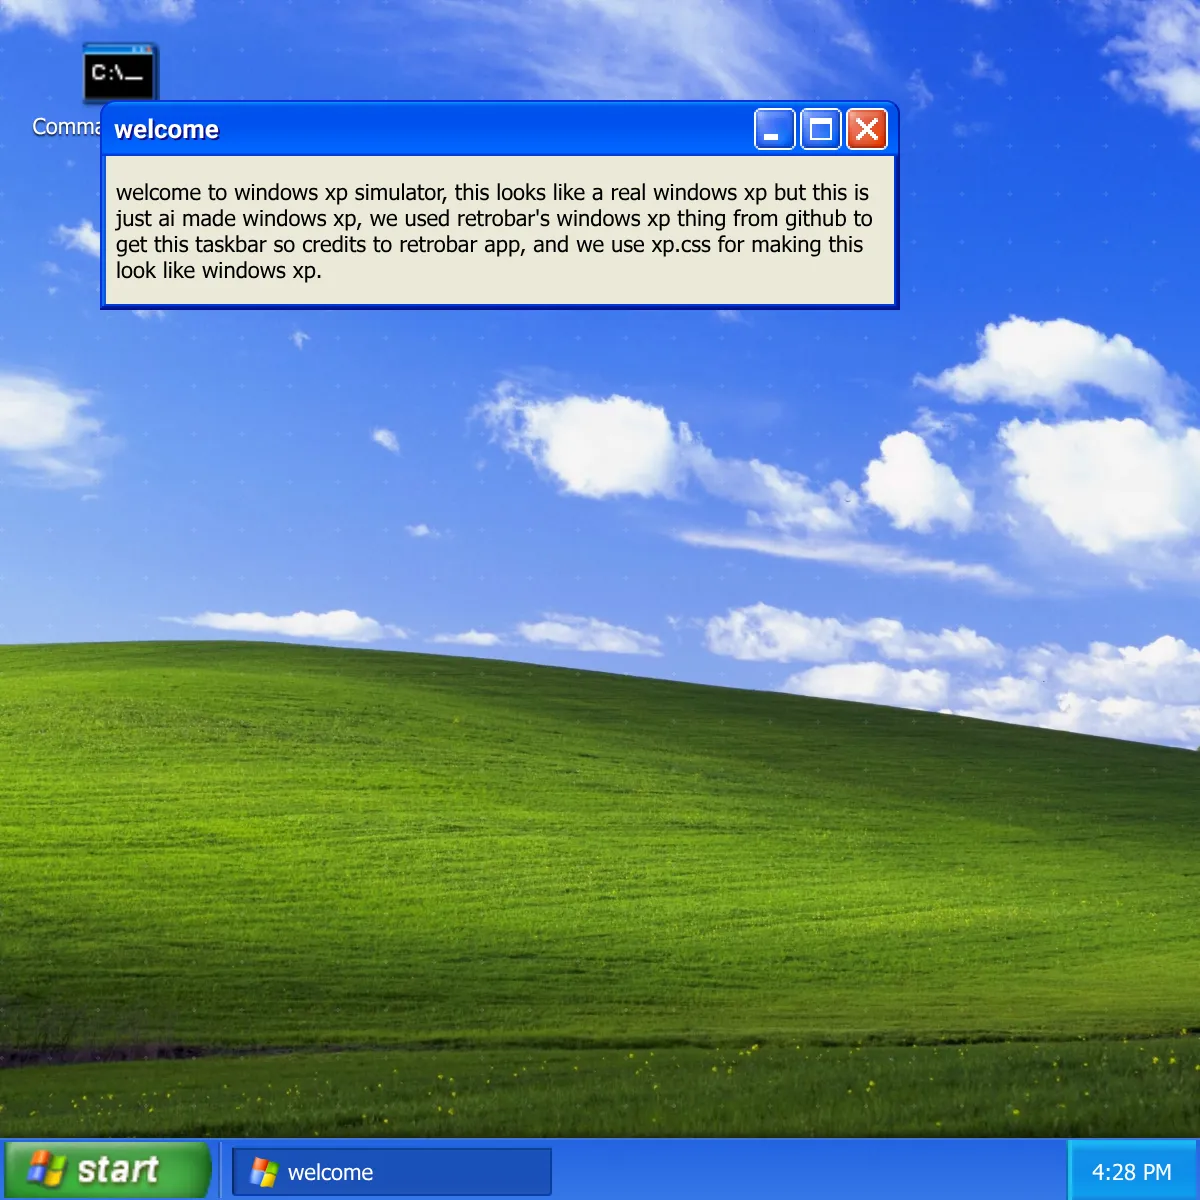
Task: Click the welcome window title bar
Action: 500,129
